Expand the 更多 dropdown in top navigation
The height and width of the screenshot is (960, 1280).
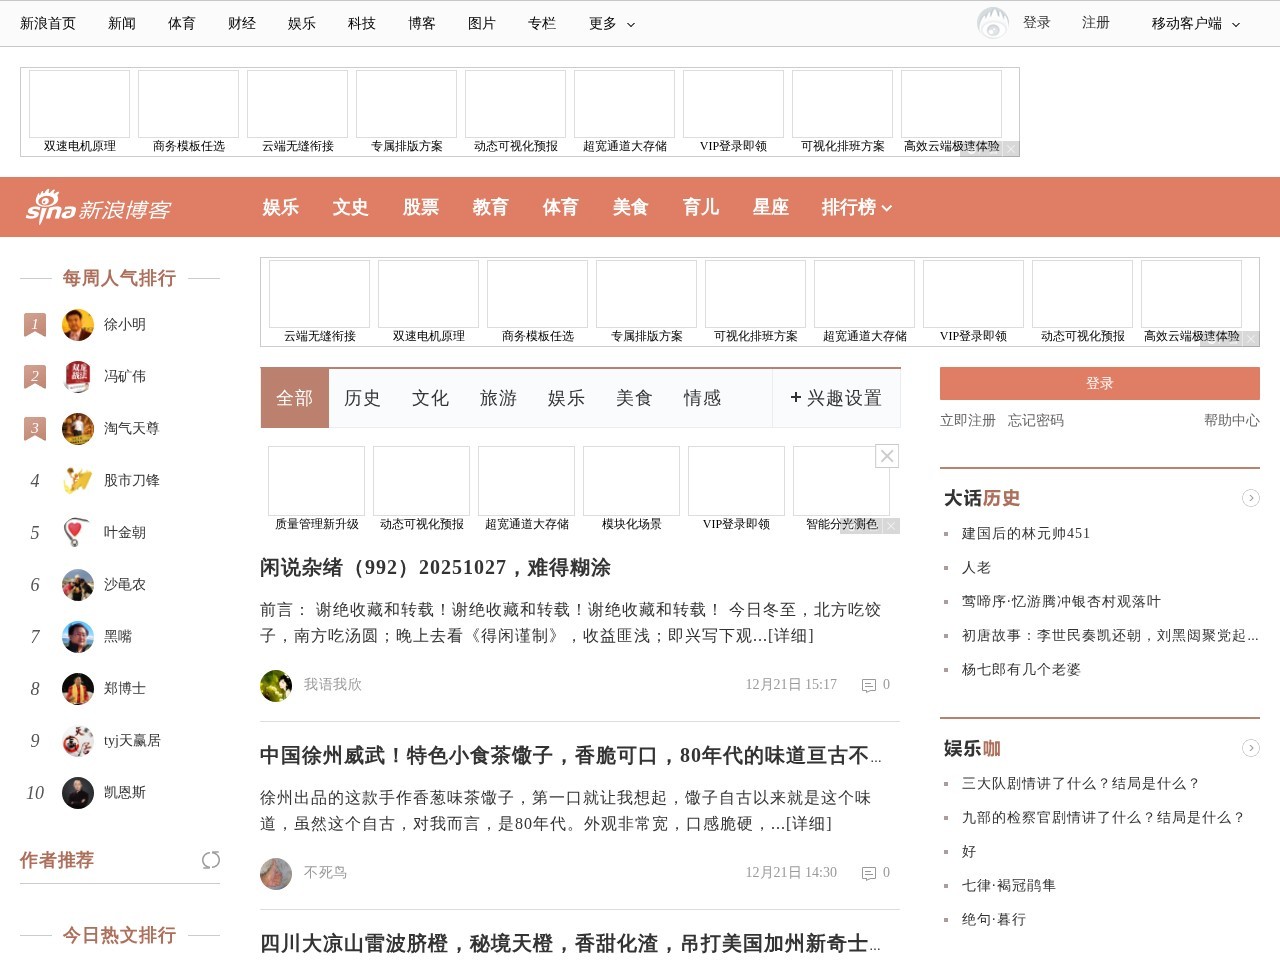tap(612, 23)
